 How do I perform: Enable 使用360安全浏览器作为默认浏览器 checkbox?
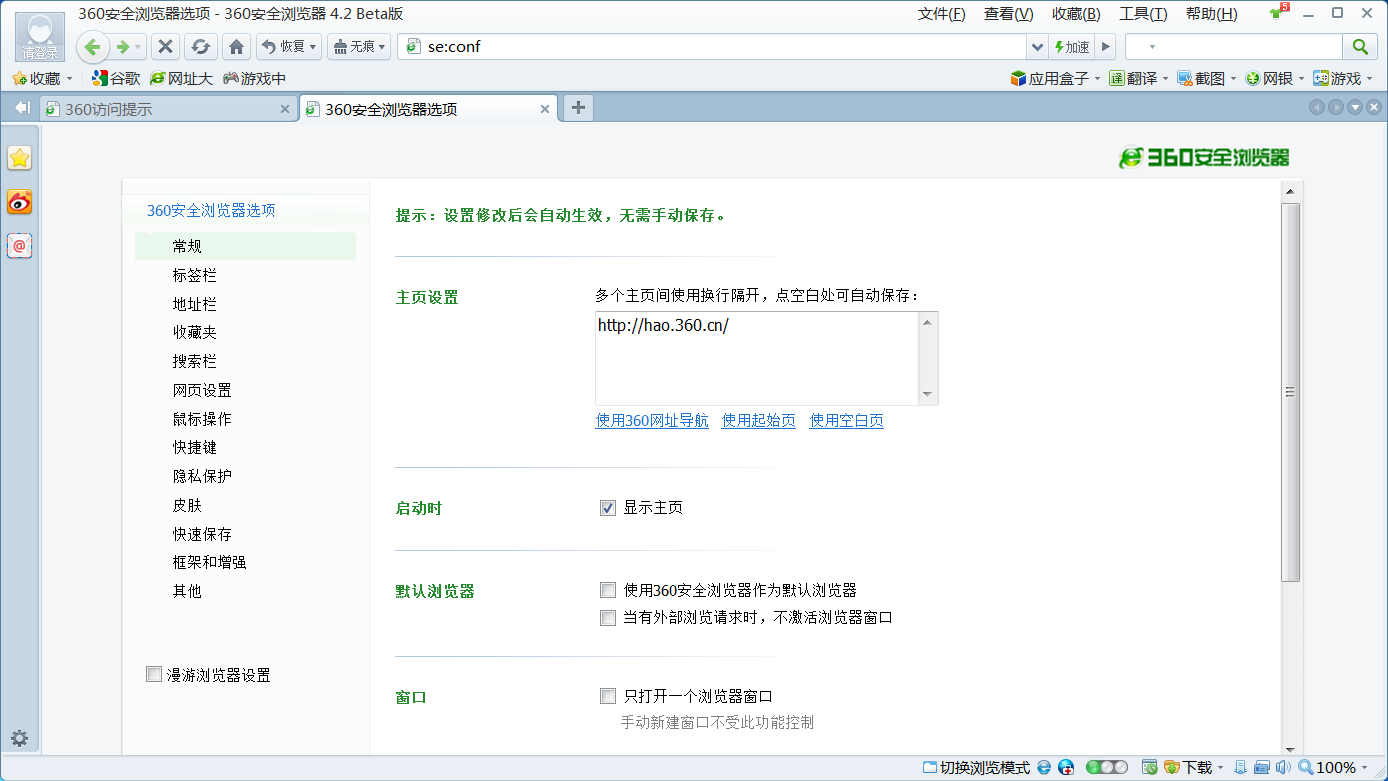(608, 590)
